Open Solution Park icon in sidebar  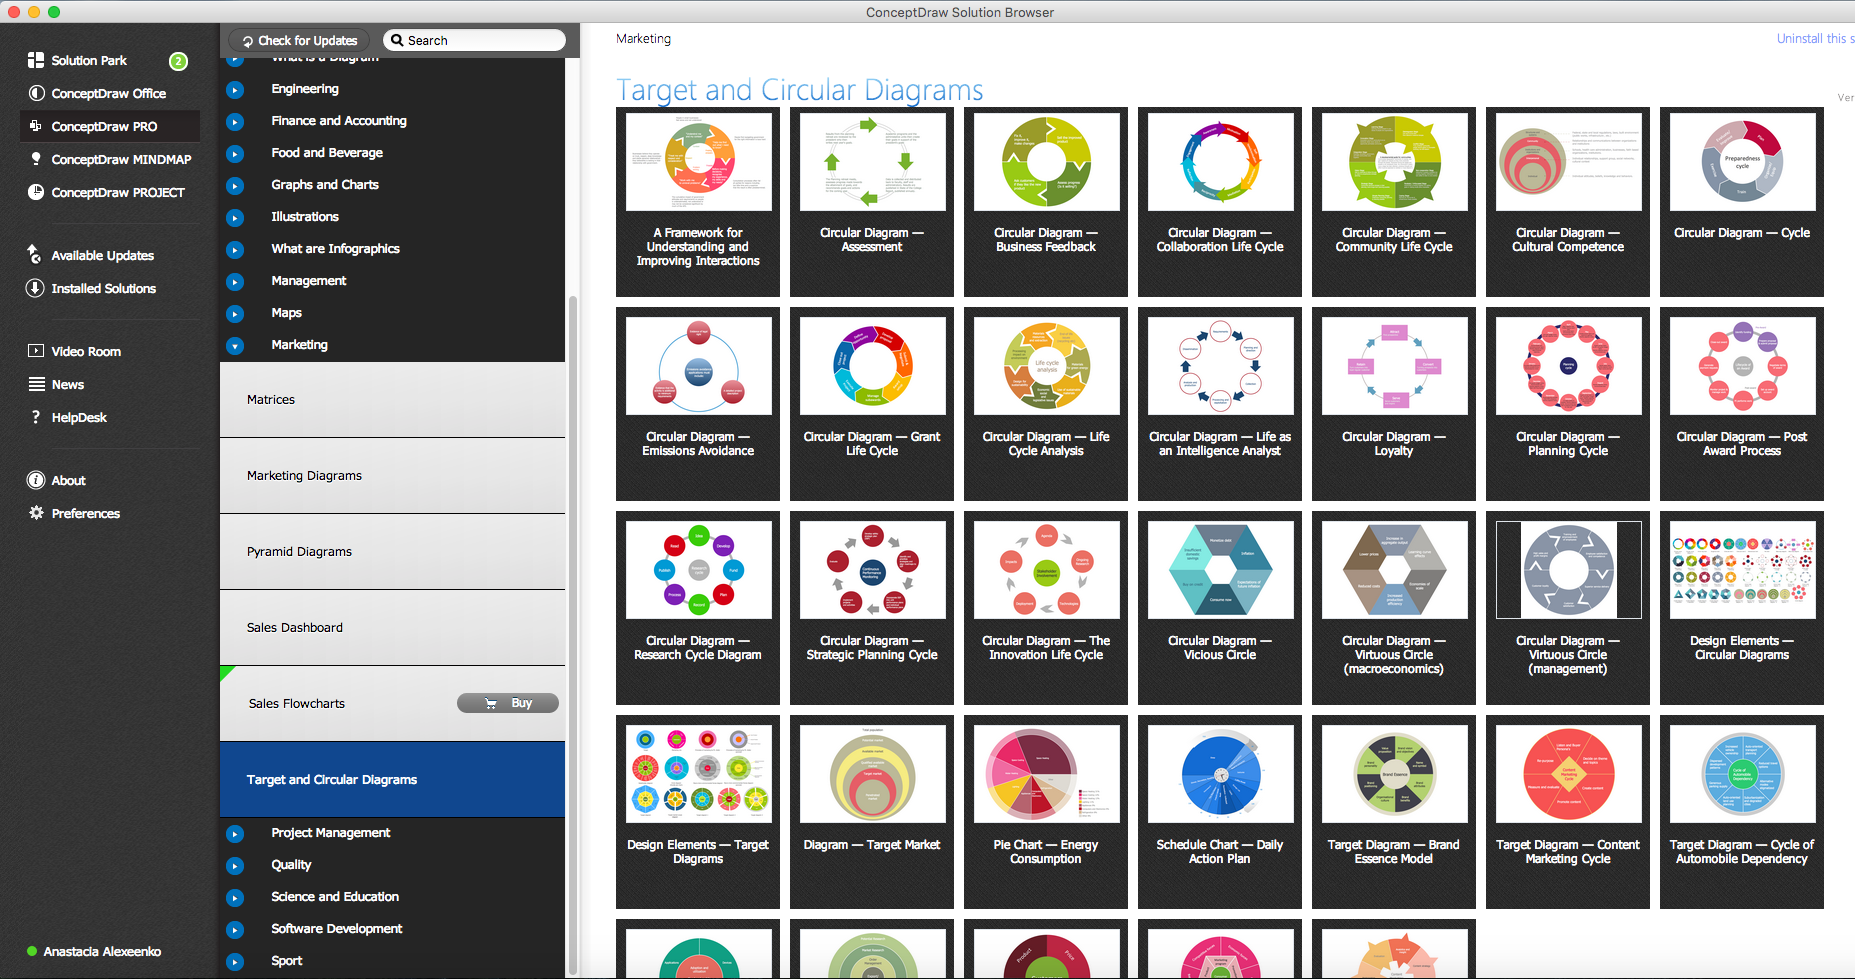pyautogui.click(x=36, y=60)
